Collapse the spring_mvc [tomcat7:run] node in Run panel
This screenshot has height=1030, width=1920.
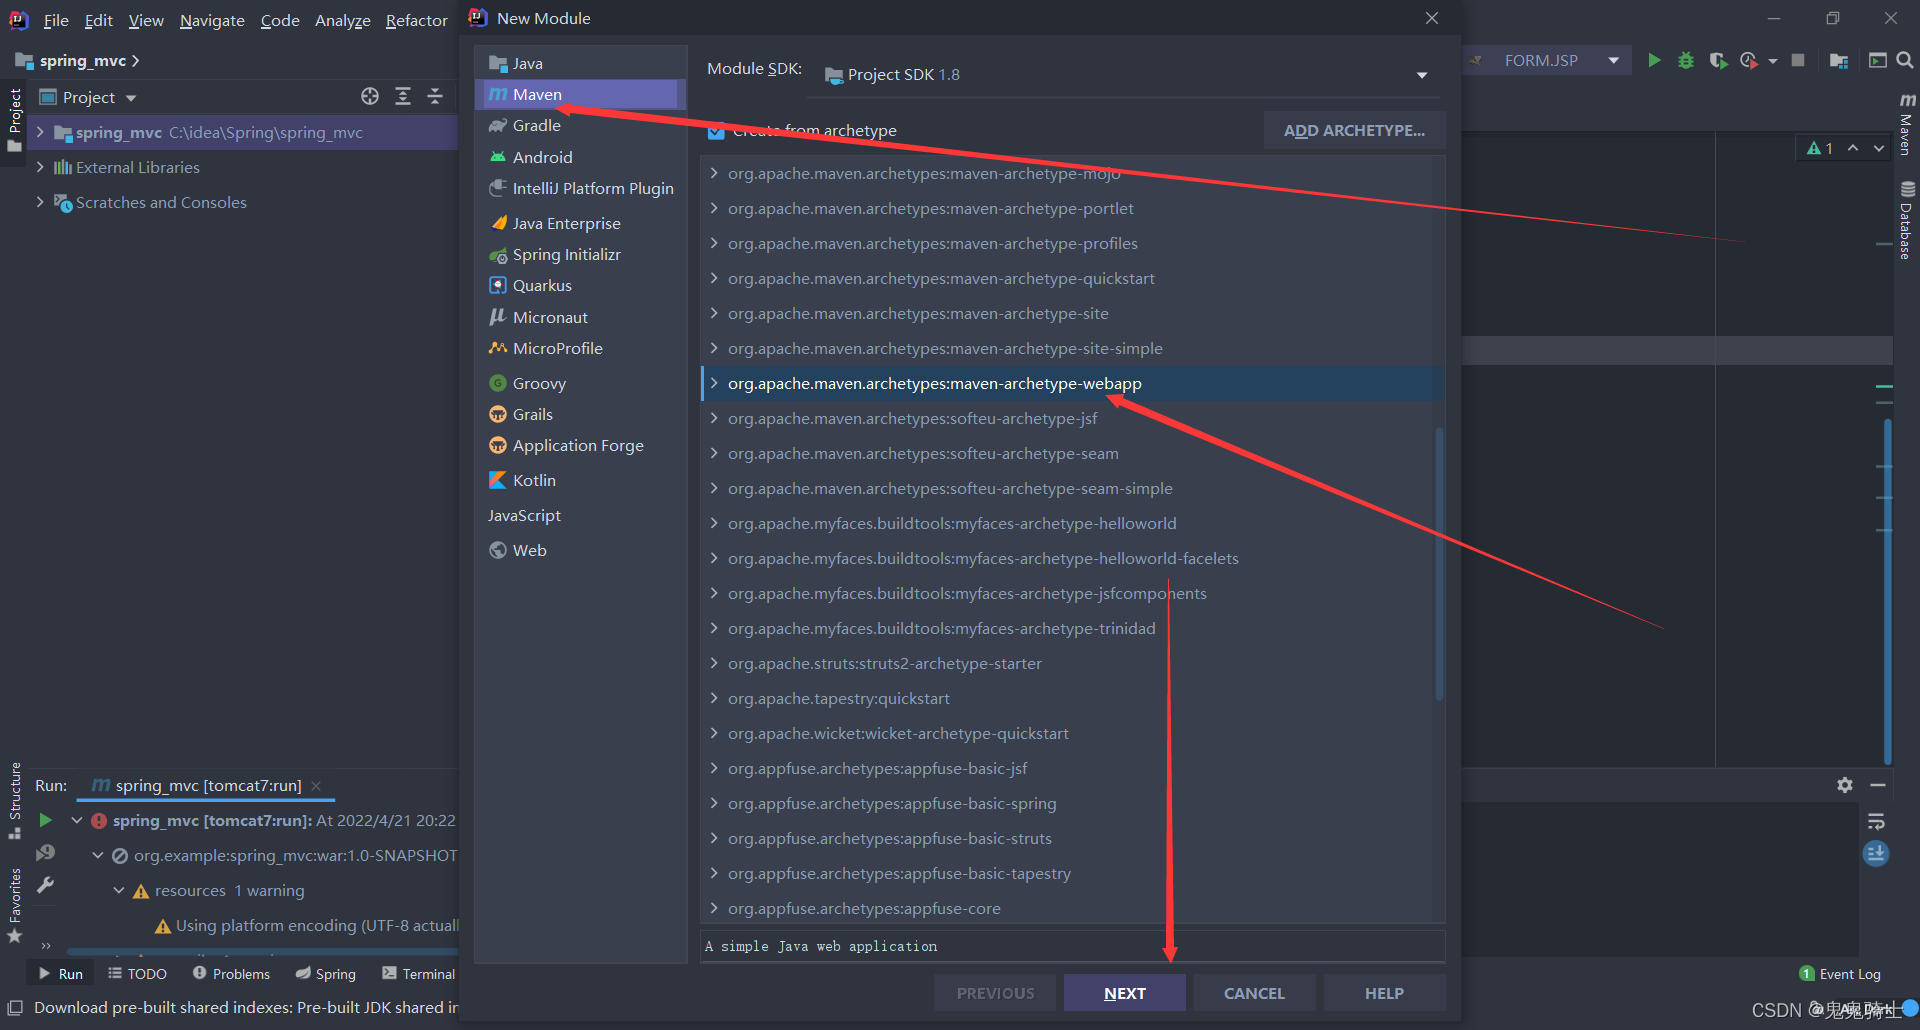pos(77,820)
